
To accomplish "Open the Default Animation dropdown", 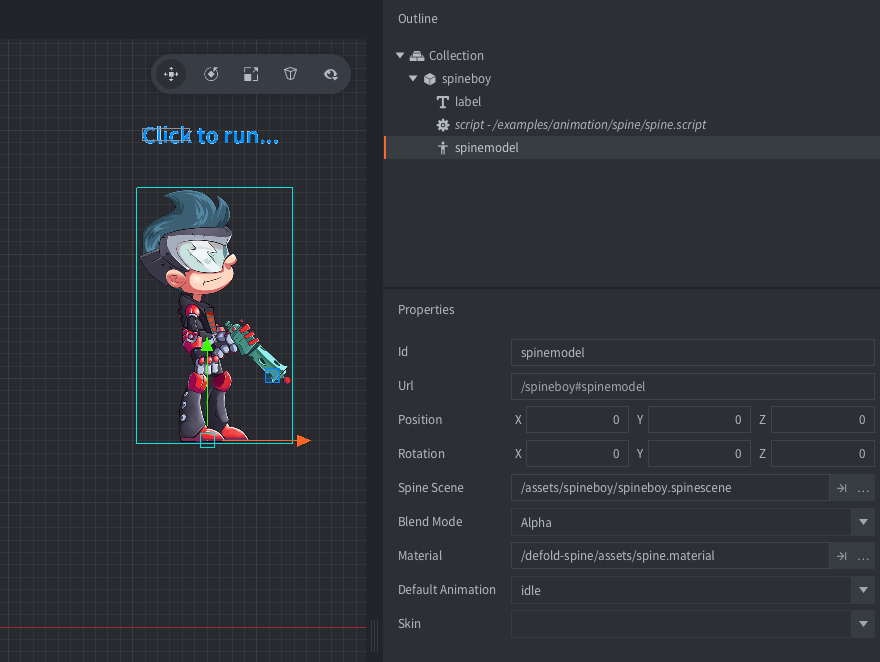I will 863,590.
